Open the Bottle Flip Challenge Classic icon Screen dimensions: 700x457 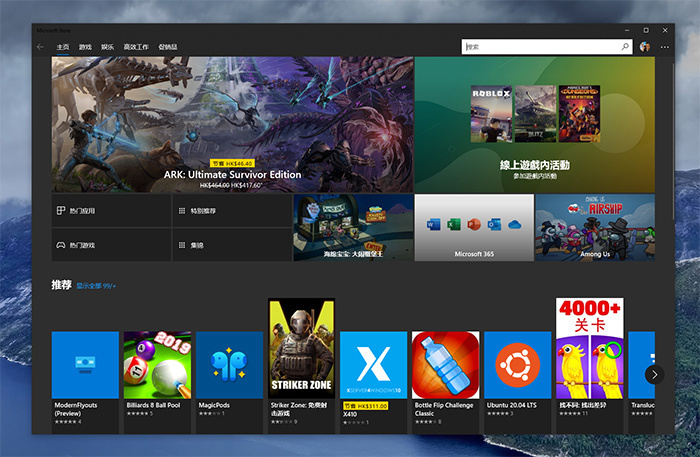(x=445, y=365)
